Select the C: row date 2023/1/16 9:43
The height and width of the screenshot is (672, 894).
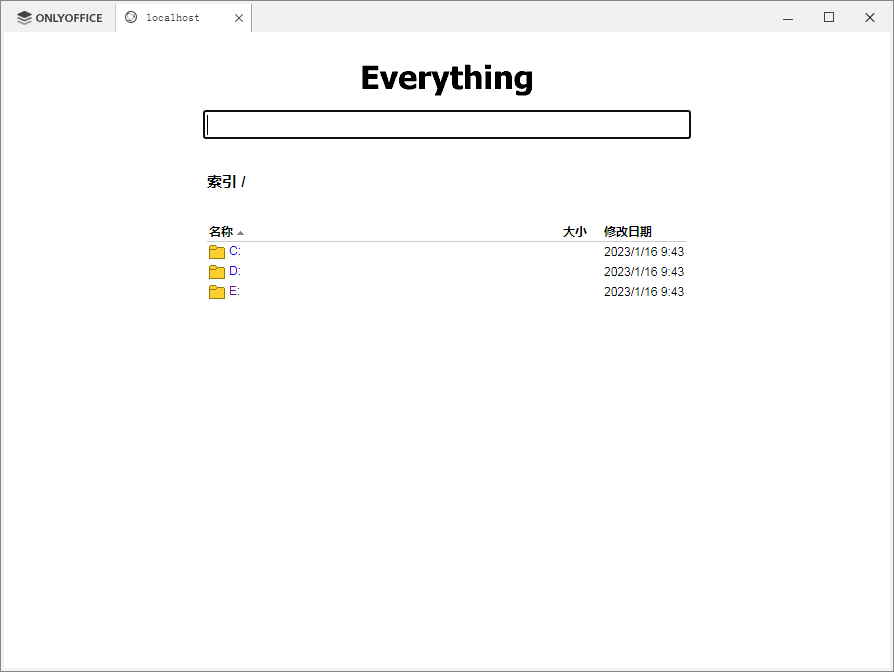[644, 251]
